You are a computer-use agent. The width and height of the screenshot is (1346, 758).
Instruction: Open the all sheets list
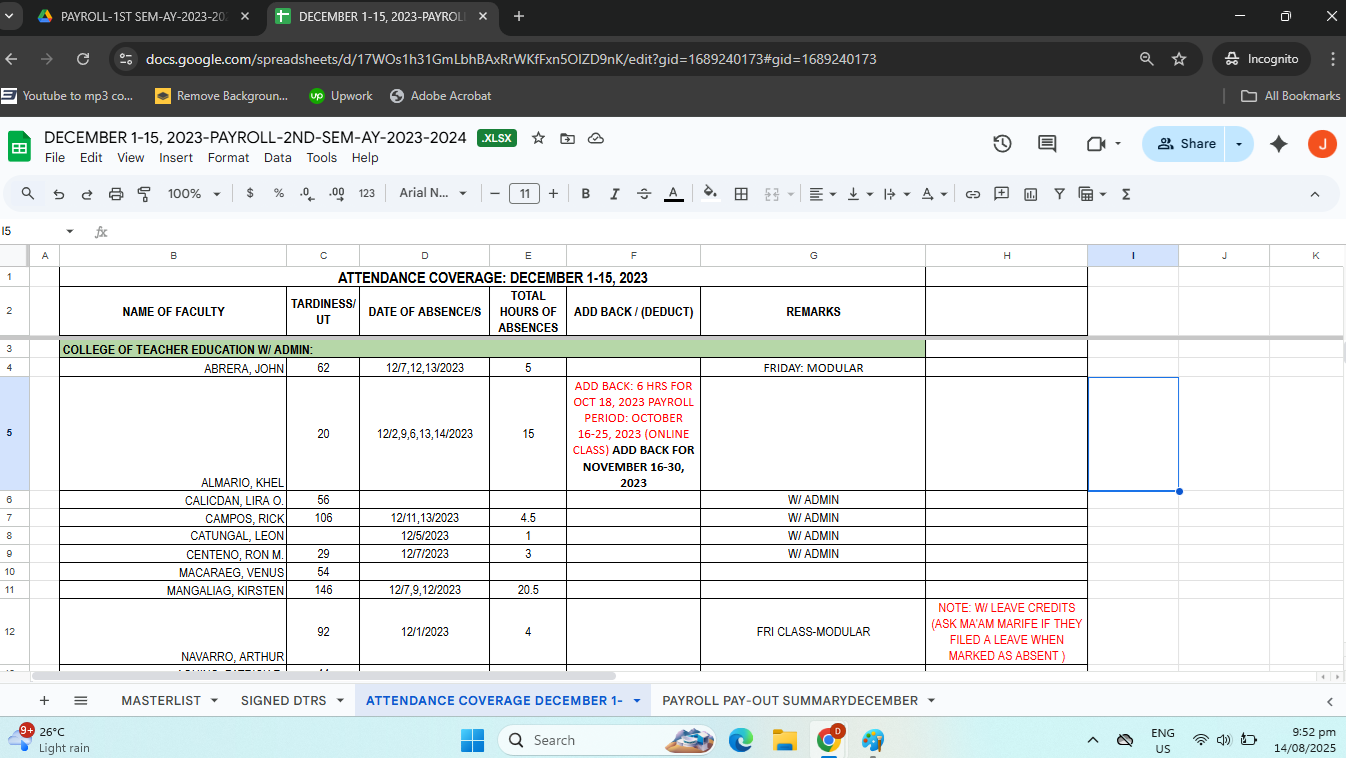tap(81, 701)
